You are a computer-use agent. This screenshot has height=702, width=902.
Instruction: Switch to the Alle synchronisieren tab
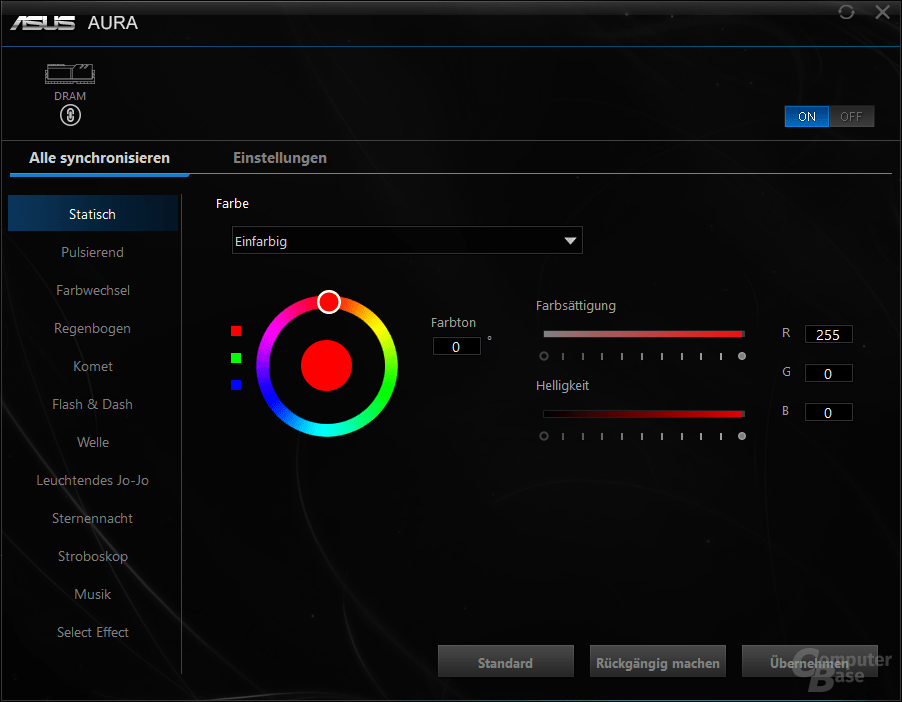point(99,157)
